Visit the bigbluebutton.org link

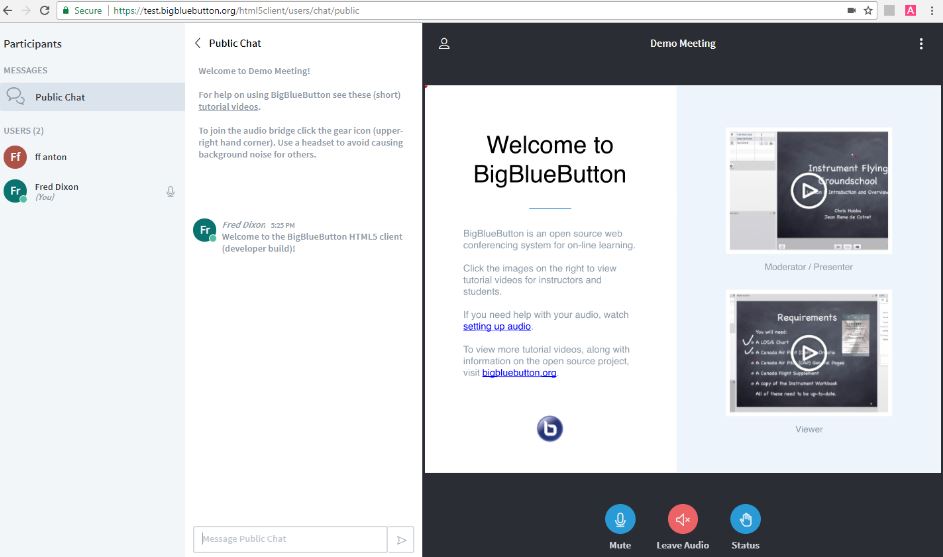point(519,373)
